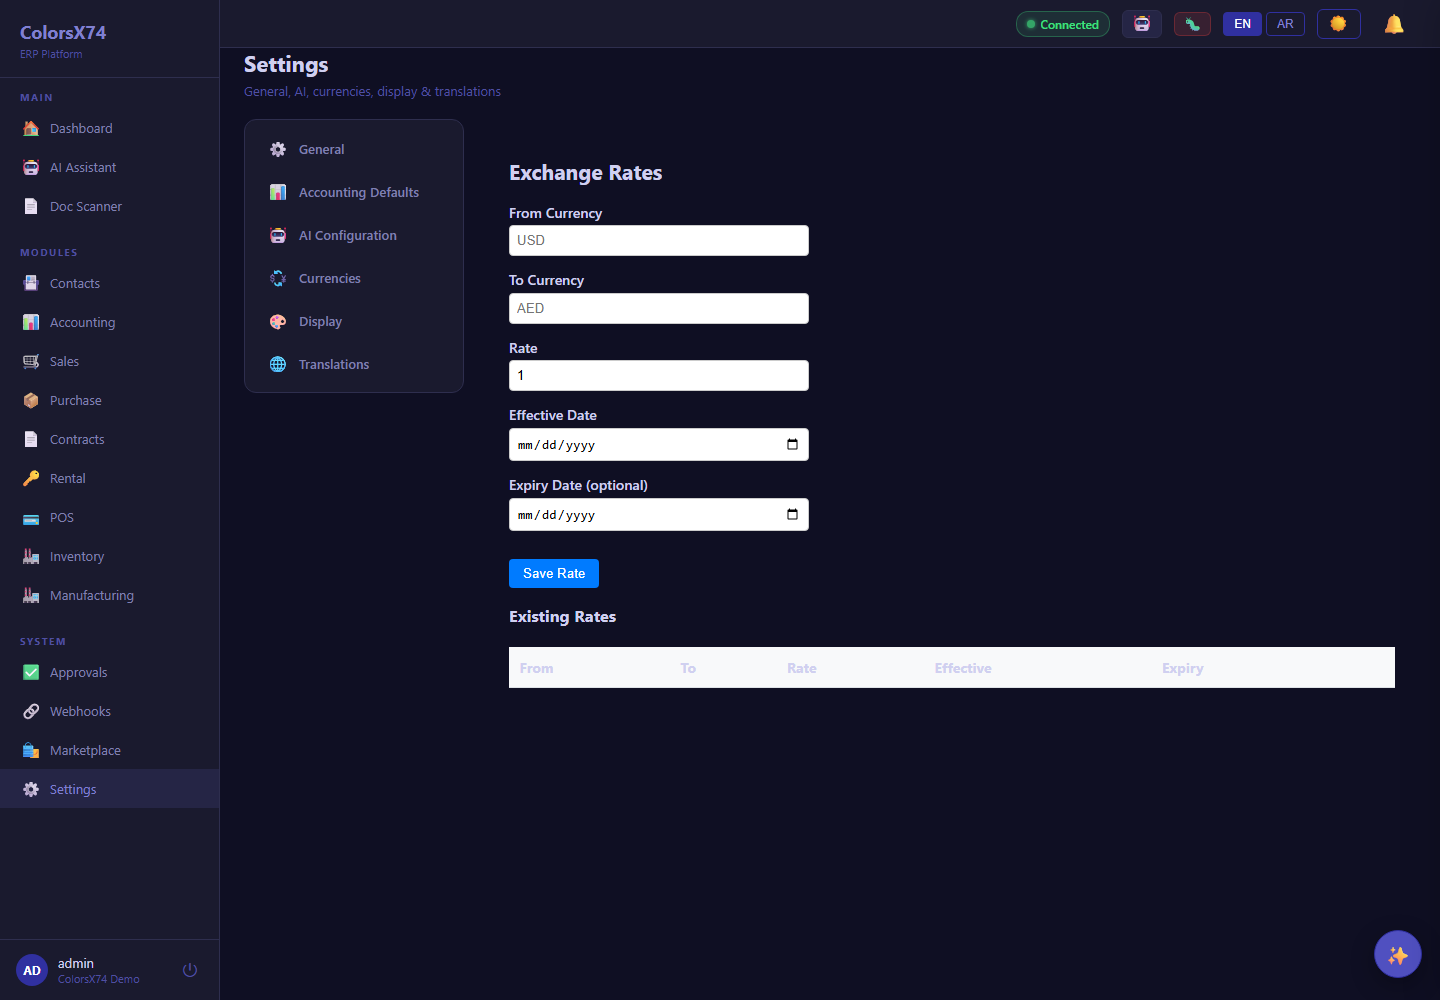Open the Dashboard house icon

(x=31, y=129)
